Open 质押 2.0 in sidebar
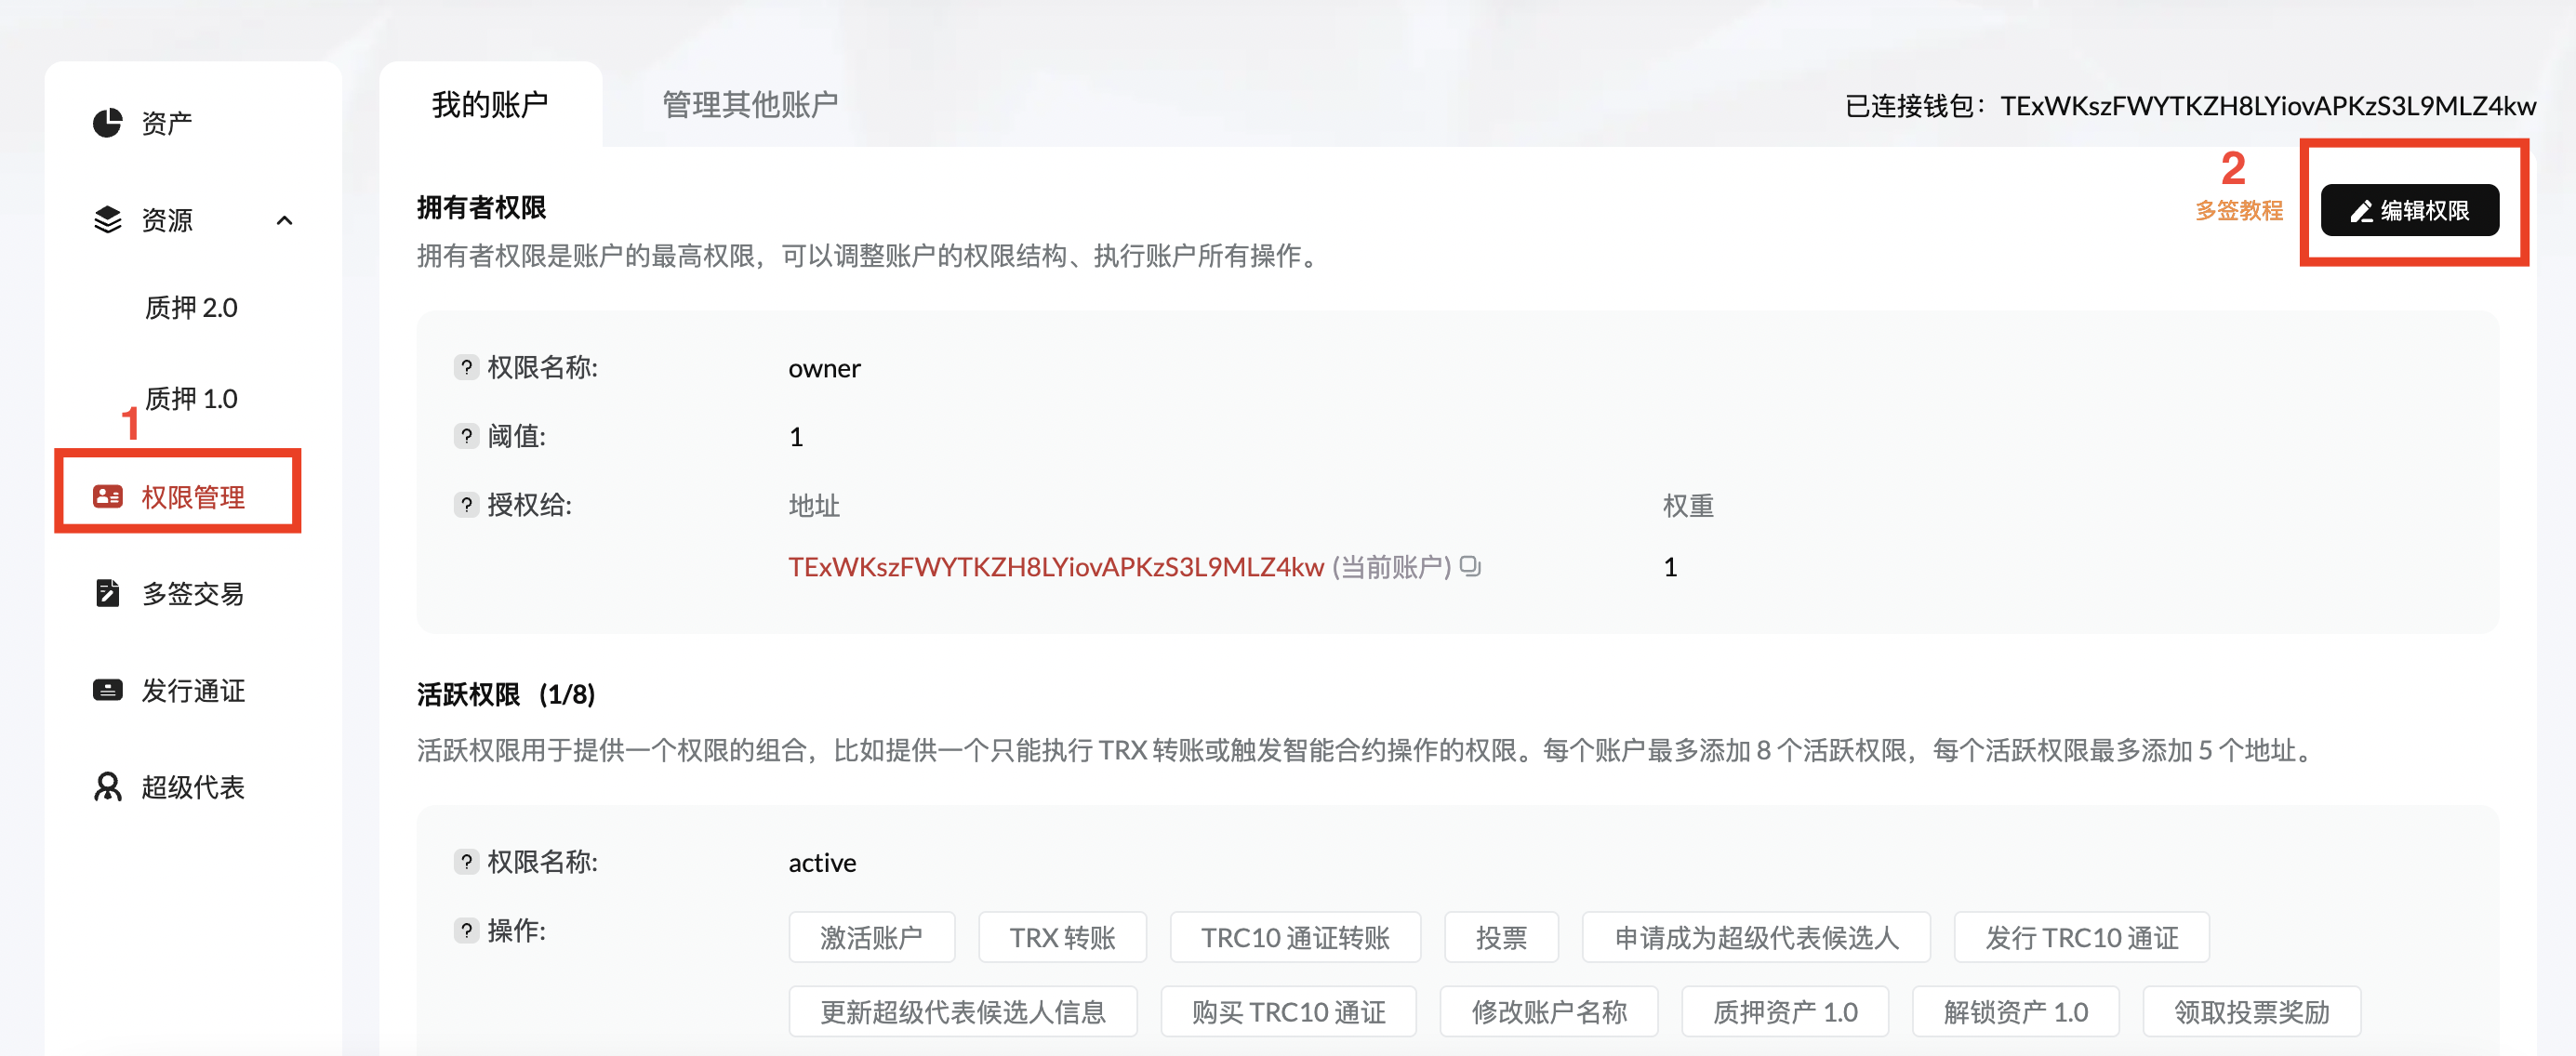 (191, 307)
